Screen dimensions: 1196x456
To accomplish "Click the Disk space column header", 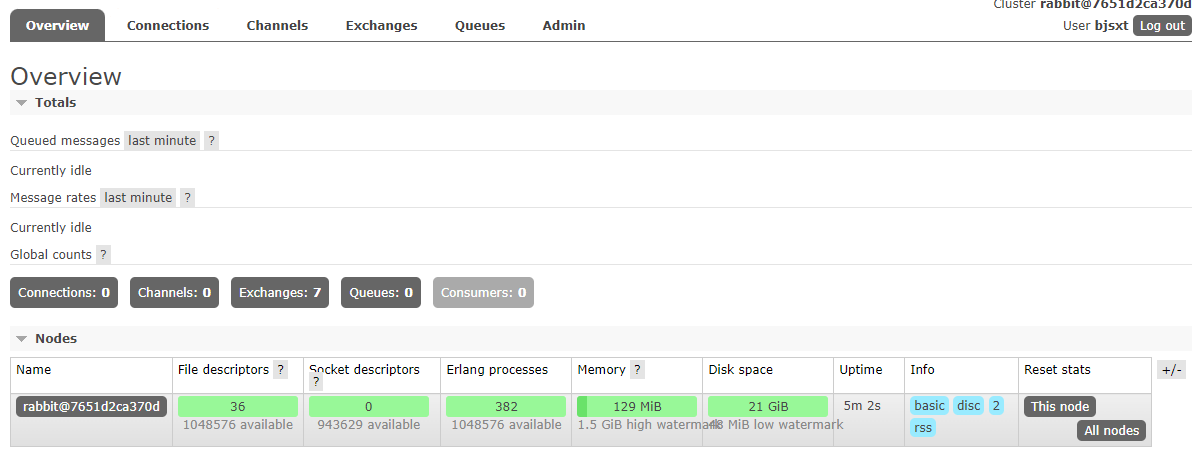I will pos(741,370).
